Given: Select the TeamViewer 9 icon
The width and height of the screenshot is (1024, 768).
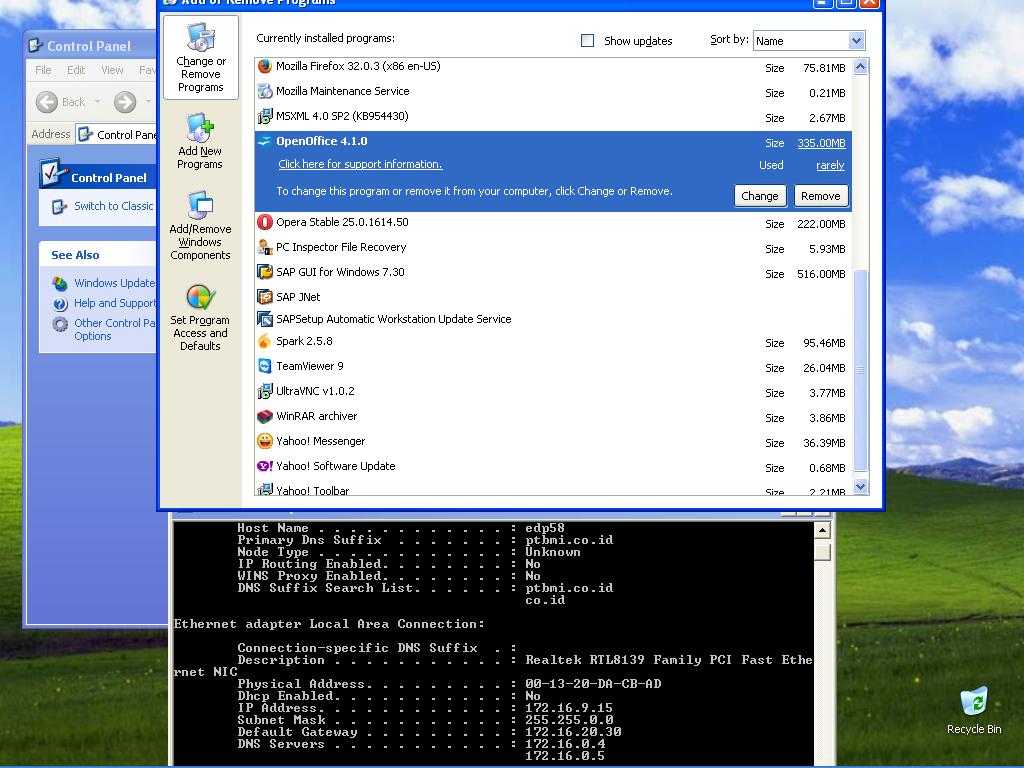Looking at the screenshot, I should (265, 367).
